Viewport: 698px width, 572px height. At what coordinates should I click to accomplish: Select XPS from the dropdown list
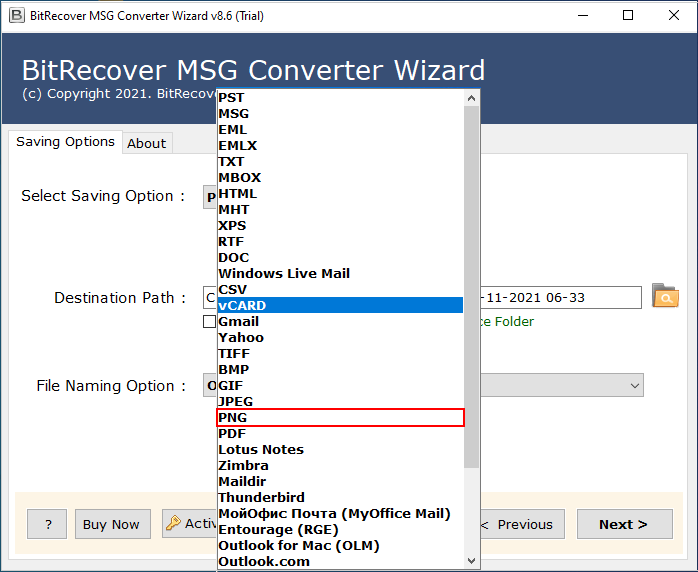(x=340, y=226)
